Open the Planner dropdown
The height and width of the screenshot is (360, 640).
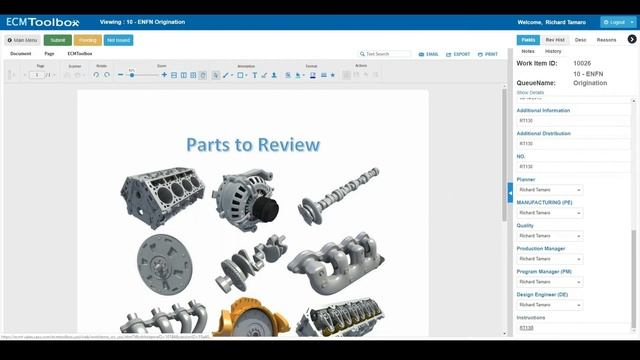click(549, 190)
